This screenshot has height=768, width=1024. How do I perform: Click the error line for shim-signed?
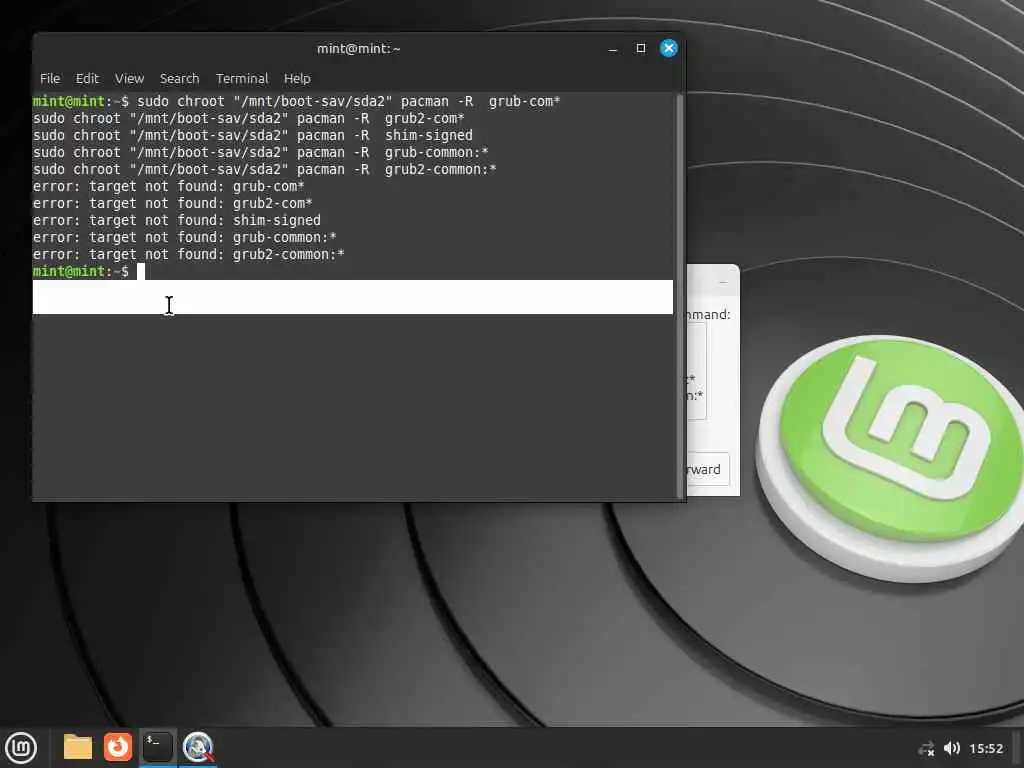(x=176, y=220)
